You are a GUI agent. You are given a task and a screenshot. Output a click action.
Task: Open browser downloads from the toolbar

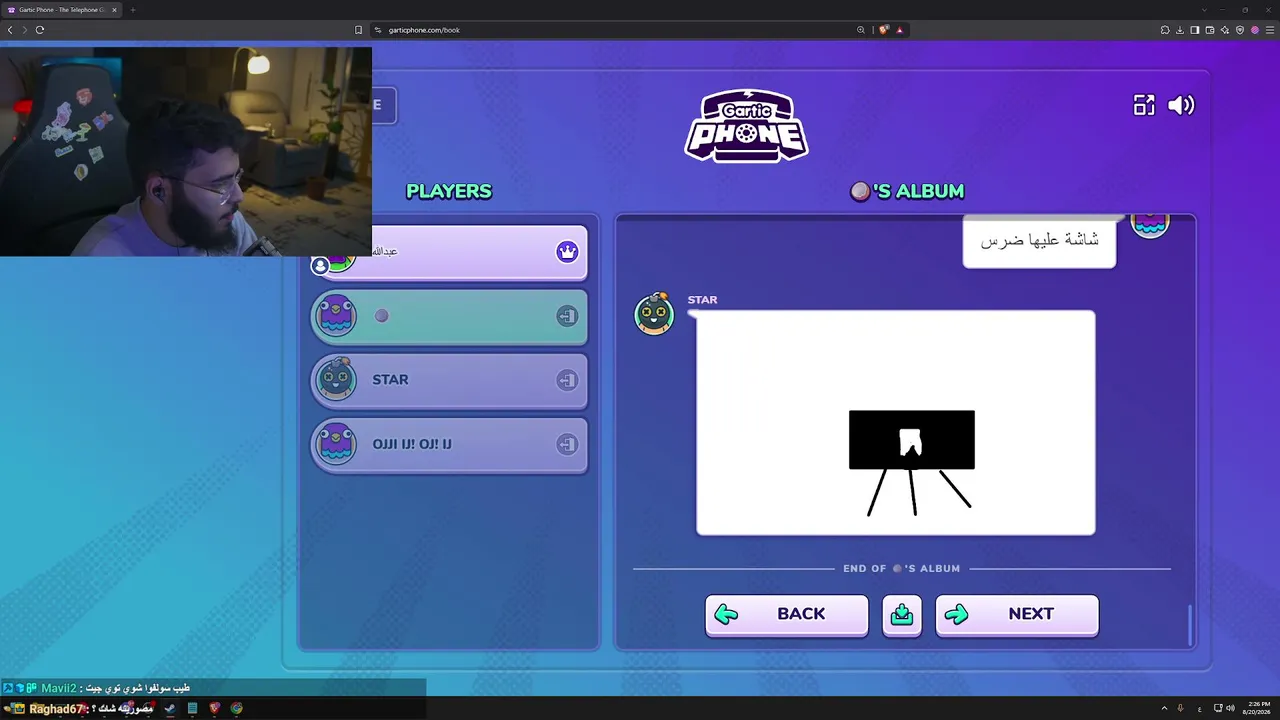[1180, 30]
